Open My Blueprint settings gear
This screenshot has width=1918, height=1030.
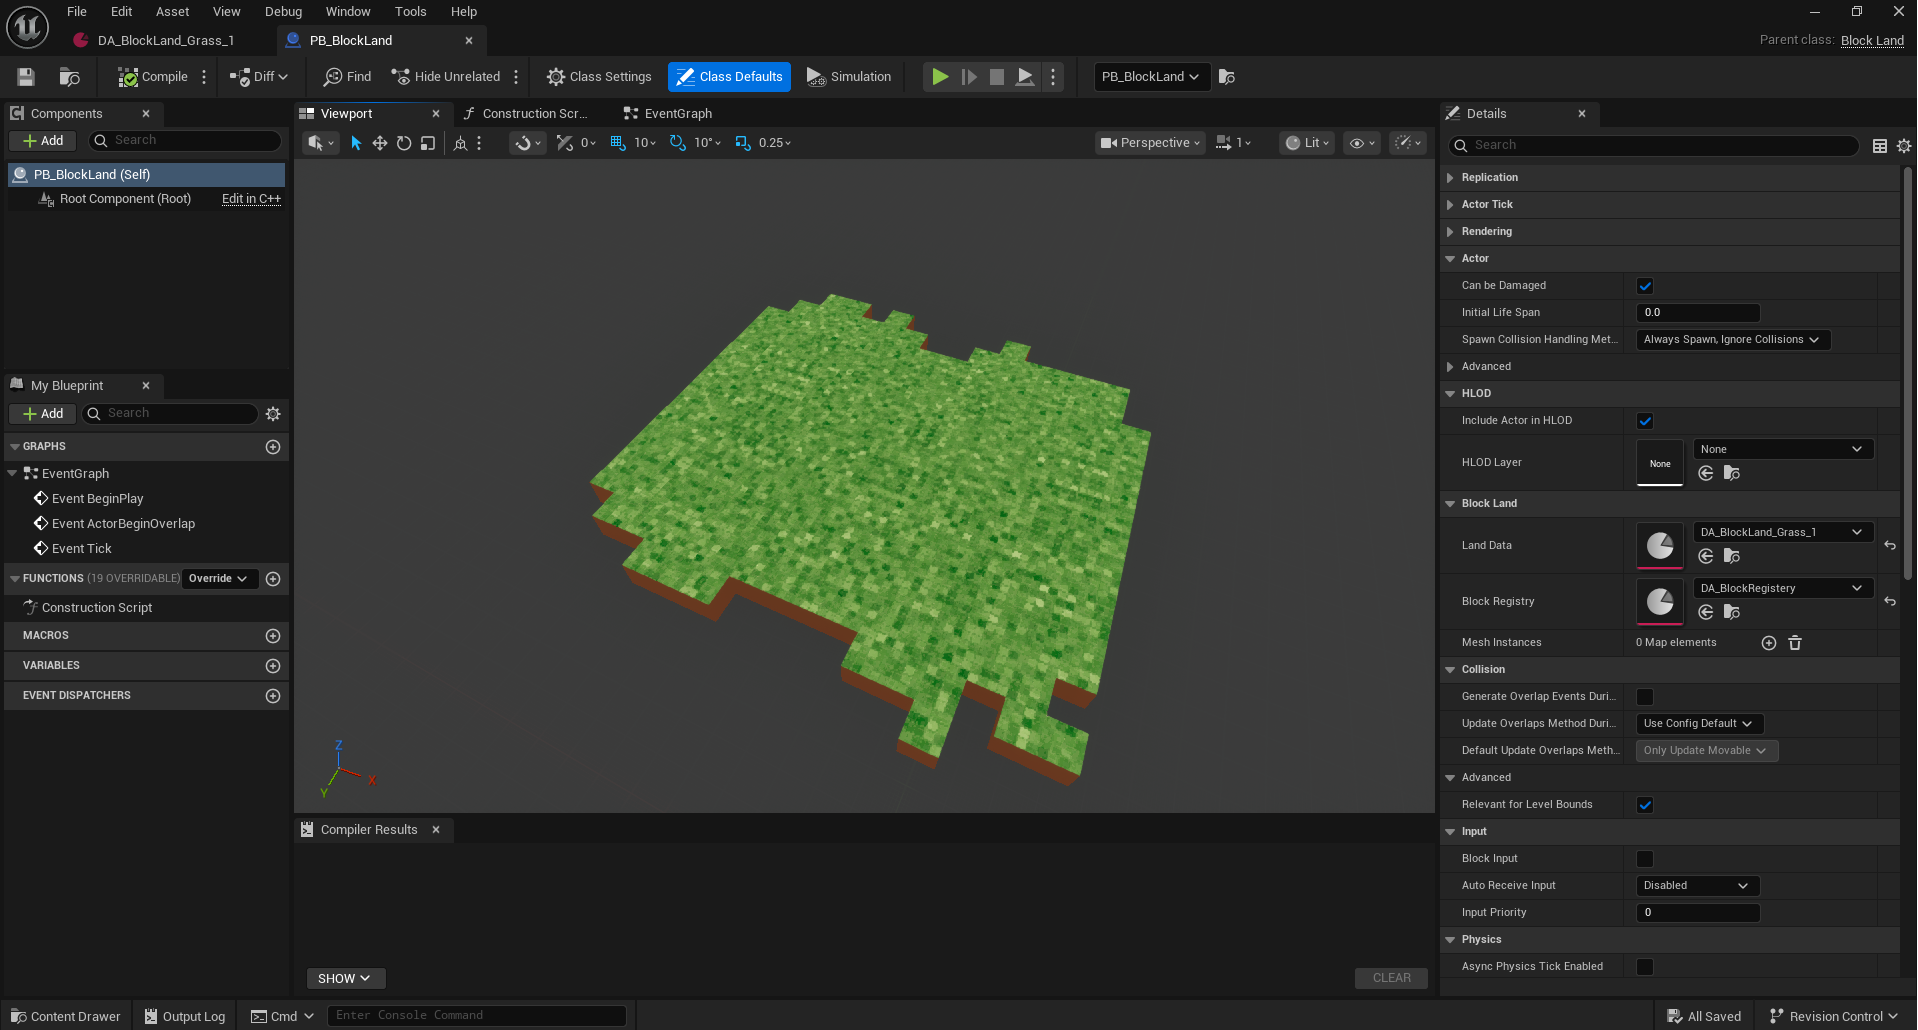pyautogui.click(x=273, y=414)
